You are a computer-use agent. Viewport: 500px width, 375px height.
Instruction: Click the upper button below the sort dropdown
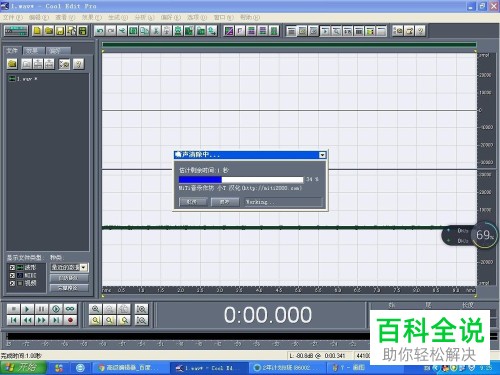(x=69, y=278)
